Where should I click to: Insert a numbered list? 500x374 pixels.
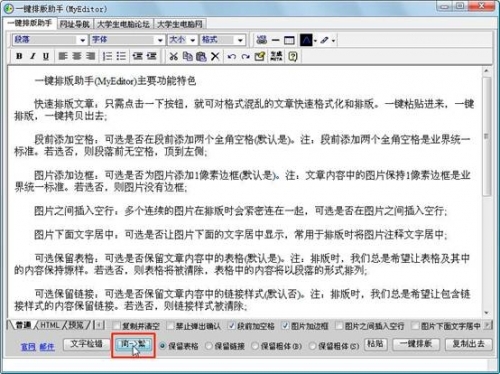pos(107,56)
